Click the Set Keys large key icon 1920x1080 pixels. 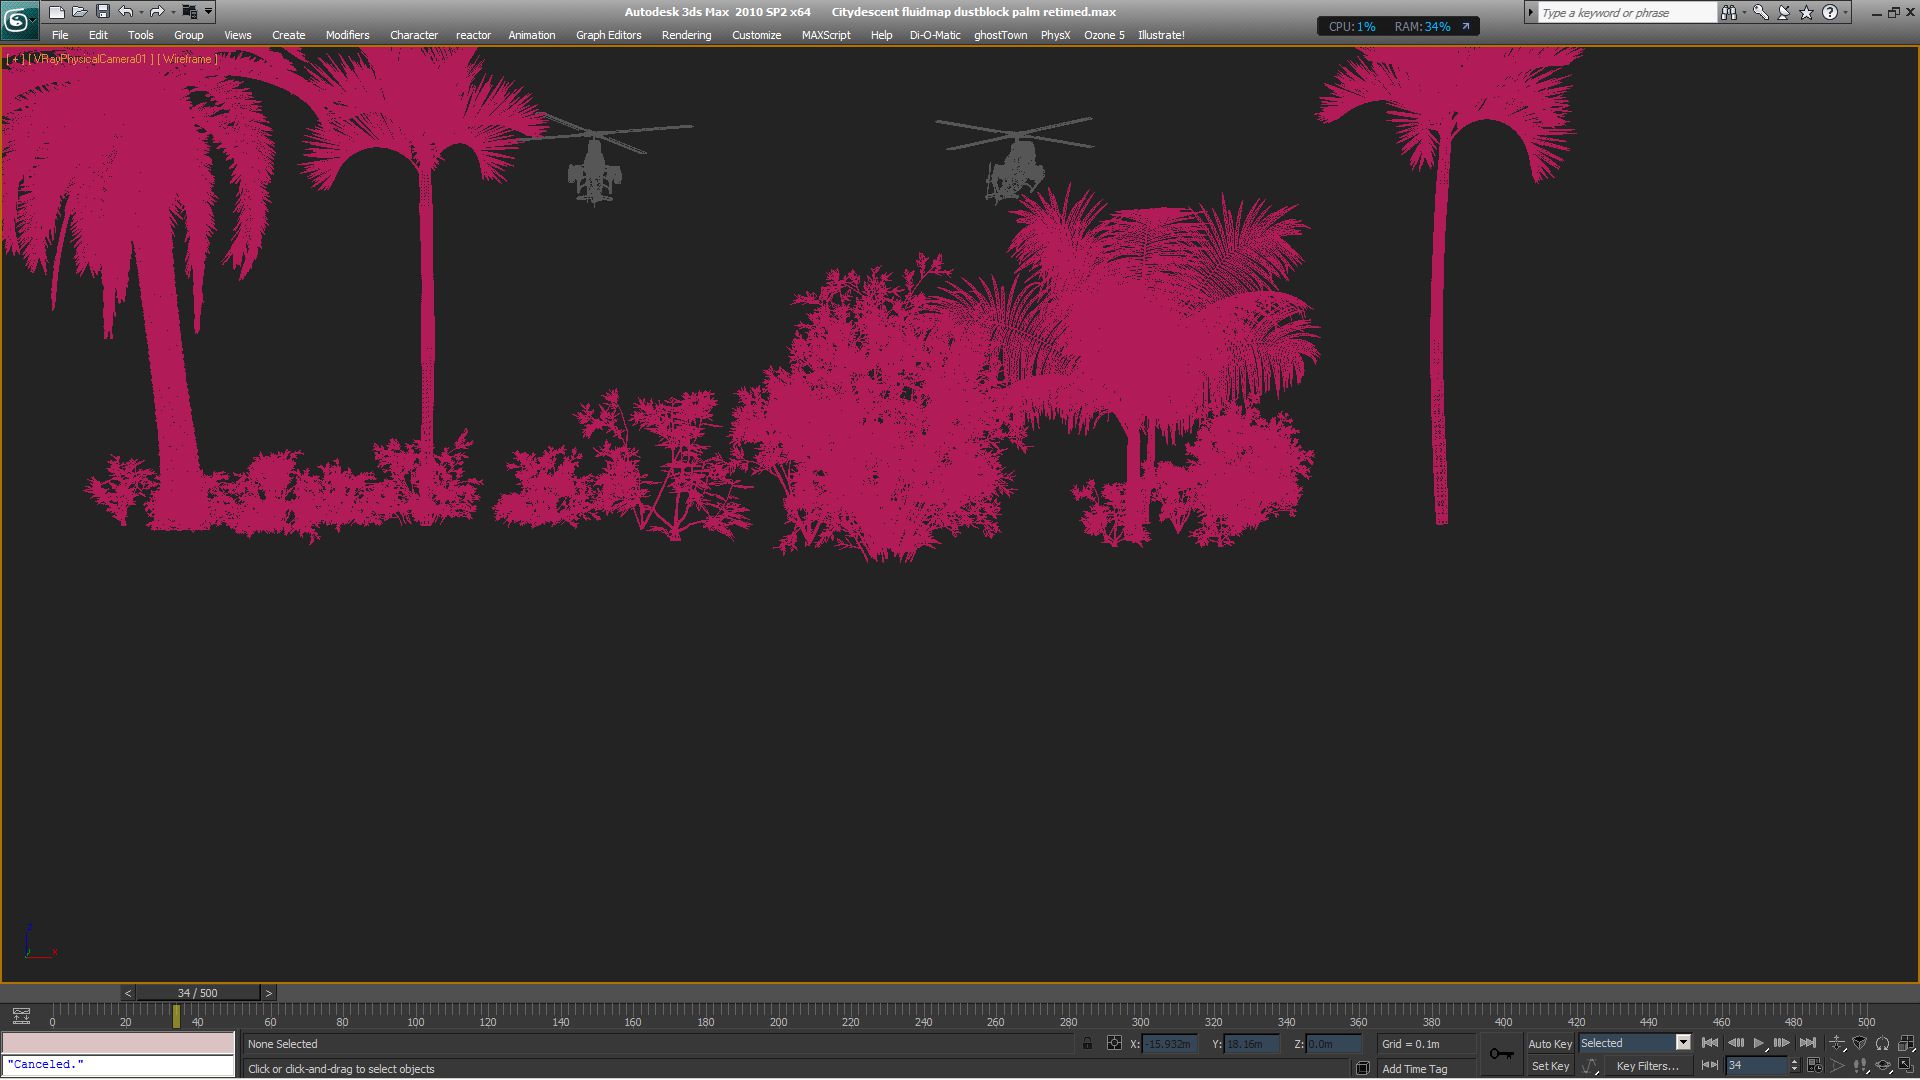click(1501, 1054)
